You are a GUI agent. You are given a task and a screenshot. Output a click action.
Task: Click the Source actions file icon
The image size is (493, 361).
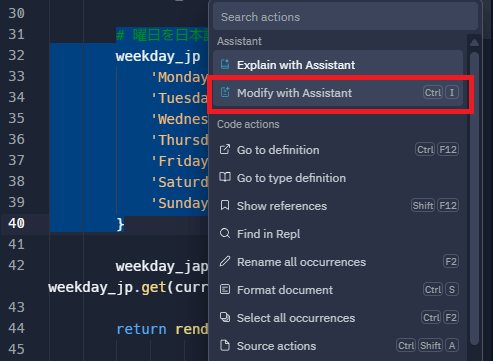(x=225, y=345)
